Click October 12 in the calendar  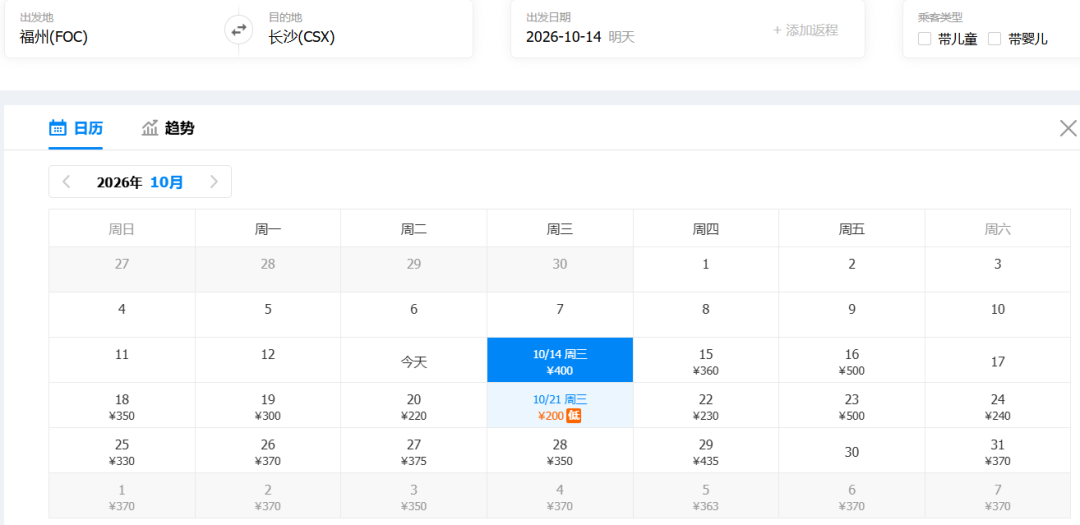[x=268, y=360]
